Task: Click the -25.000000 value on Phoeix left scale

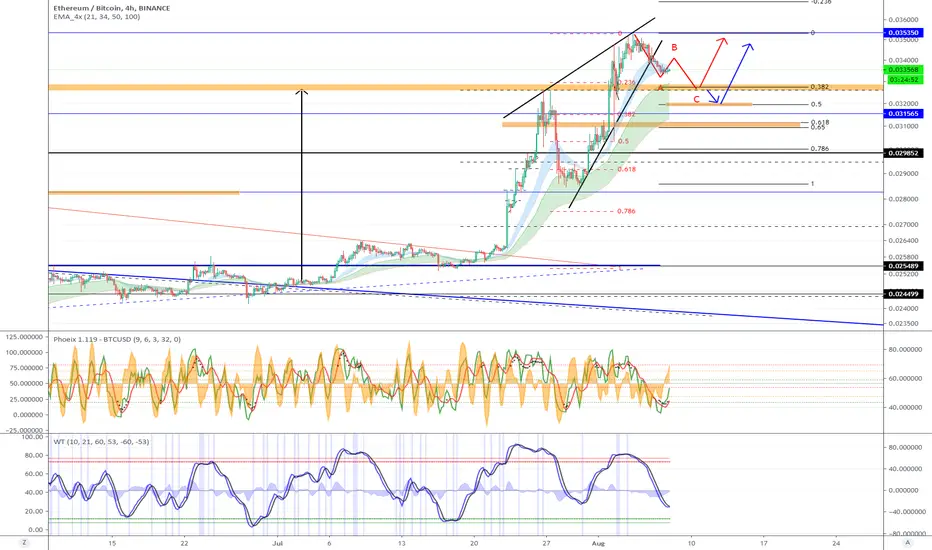Action: (24, 430)
